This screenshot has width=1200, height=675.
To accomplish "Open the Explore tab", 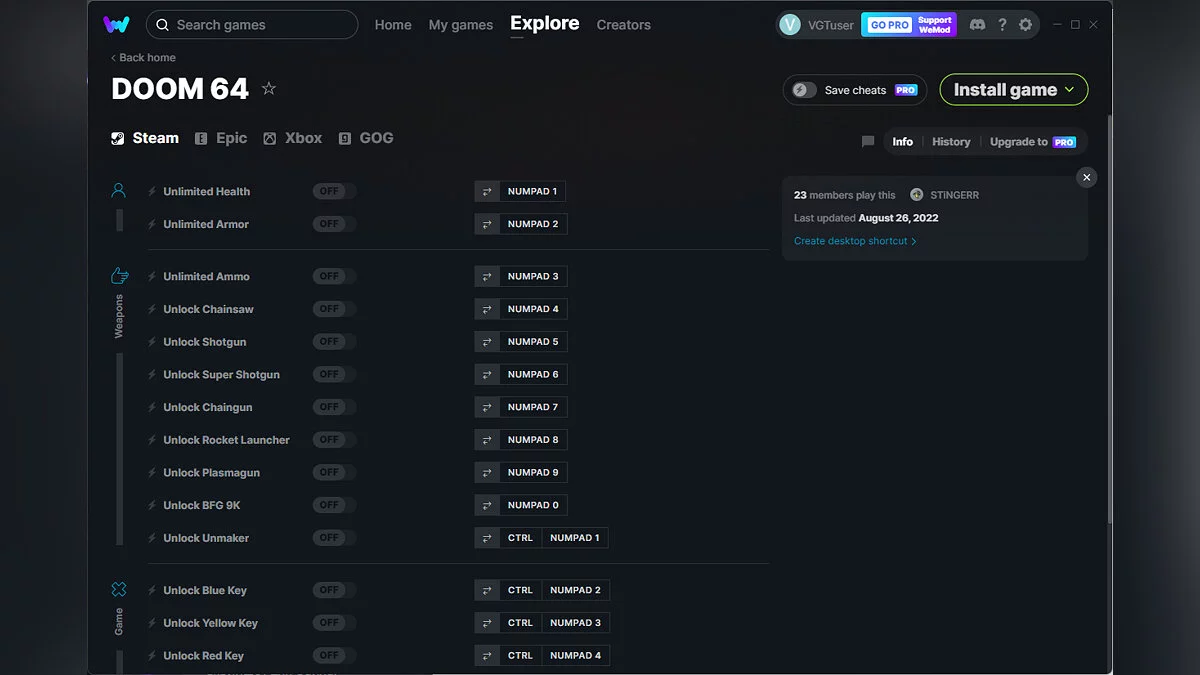I will pos(545,24).
